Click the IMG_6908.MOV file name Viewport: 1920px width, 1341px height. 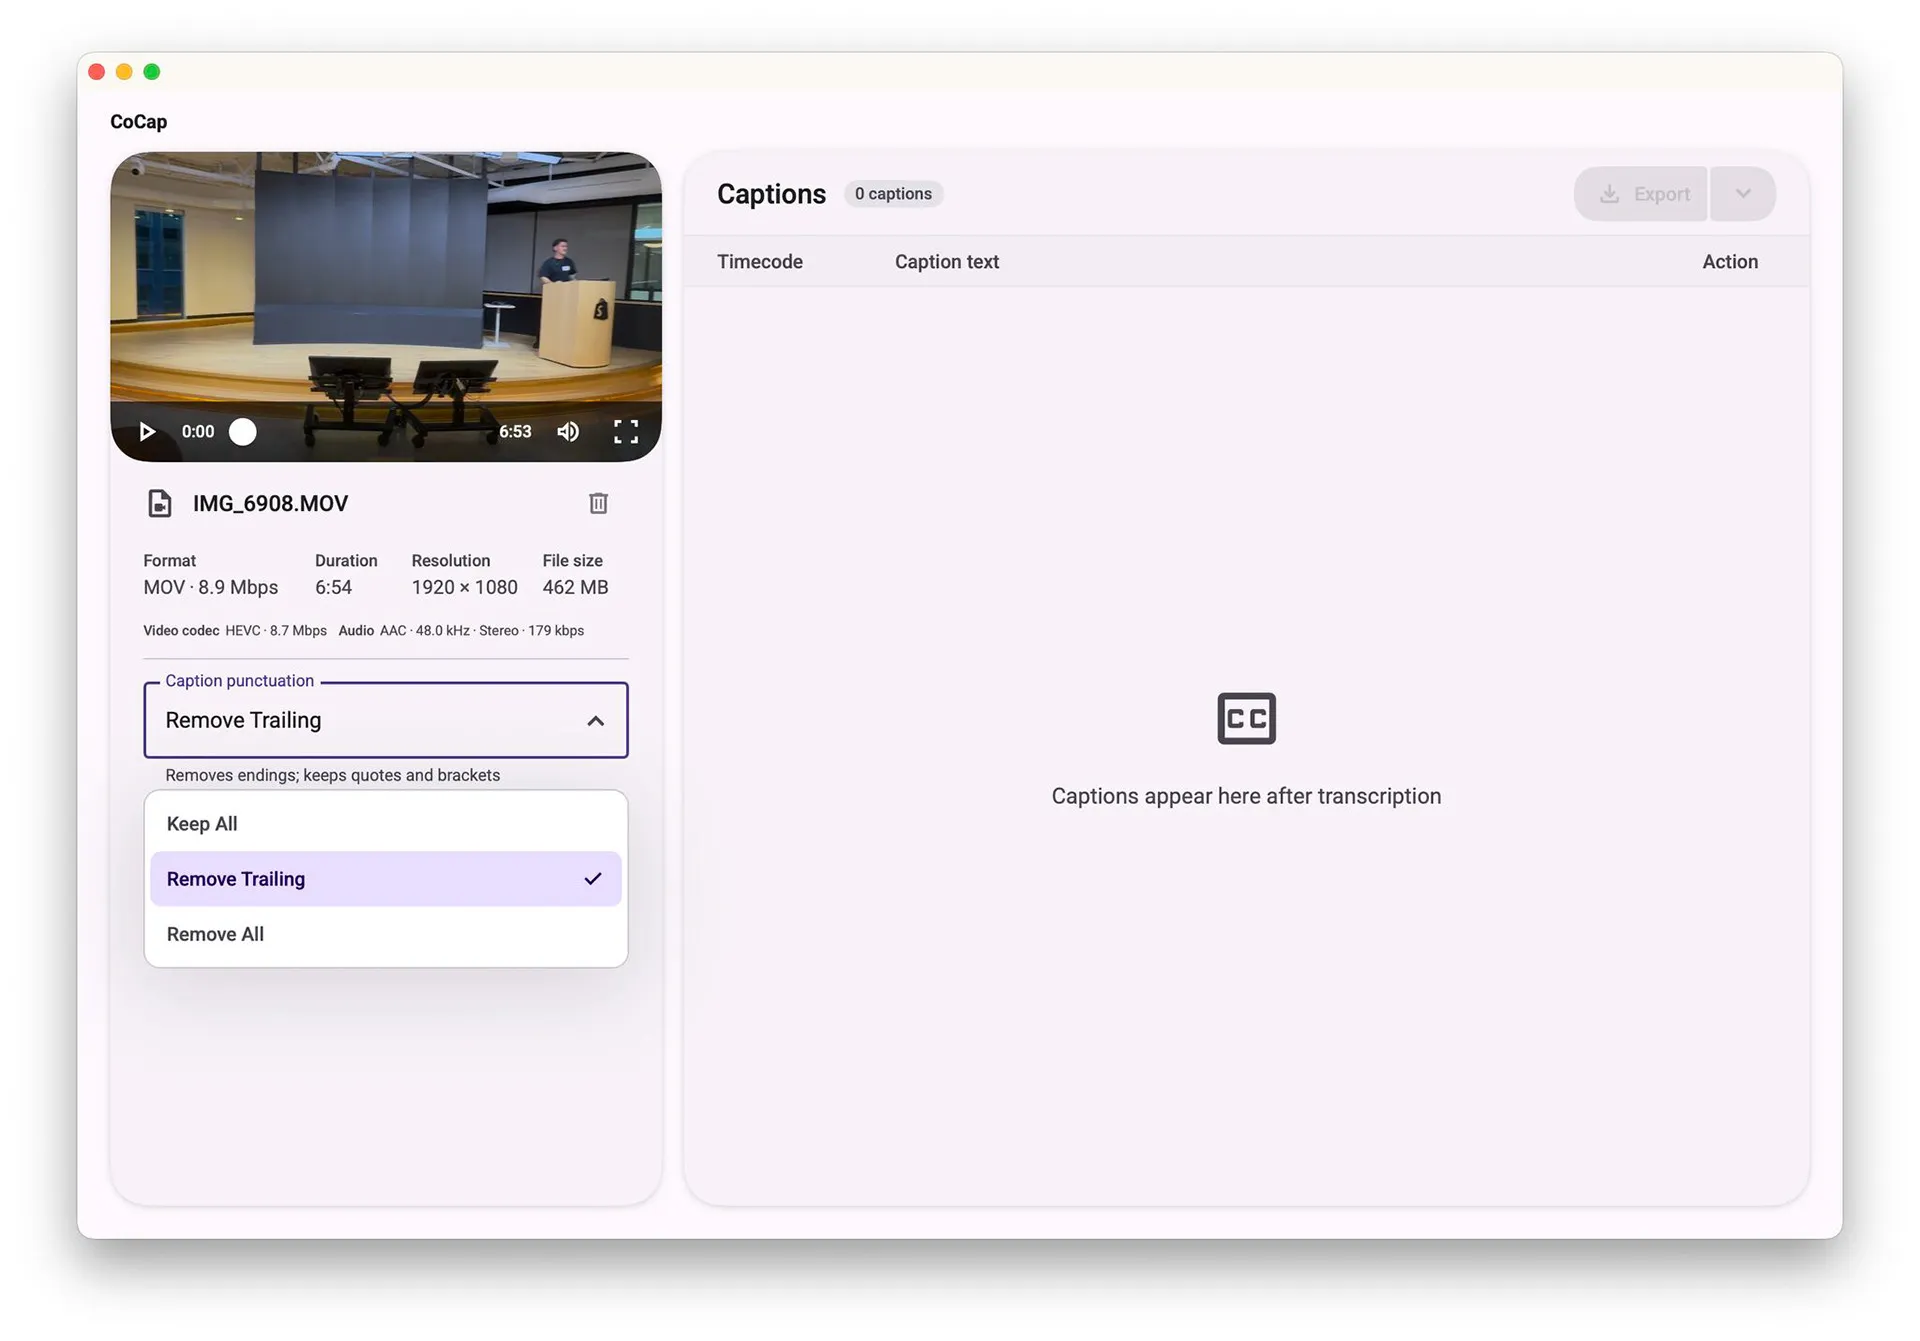tap(271, 503)
